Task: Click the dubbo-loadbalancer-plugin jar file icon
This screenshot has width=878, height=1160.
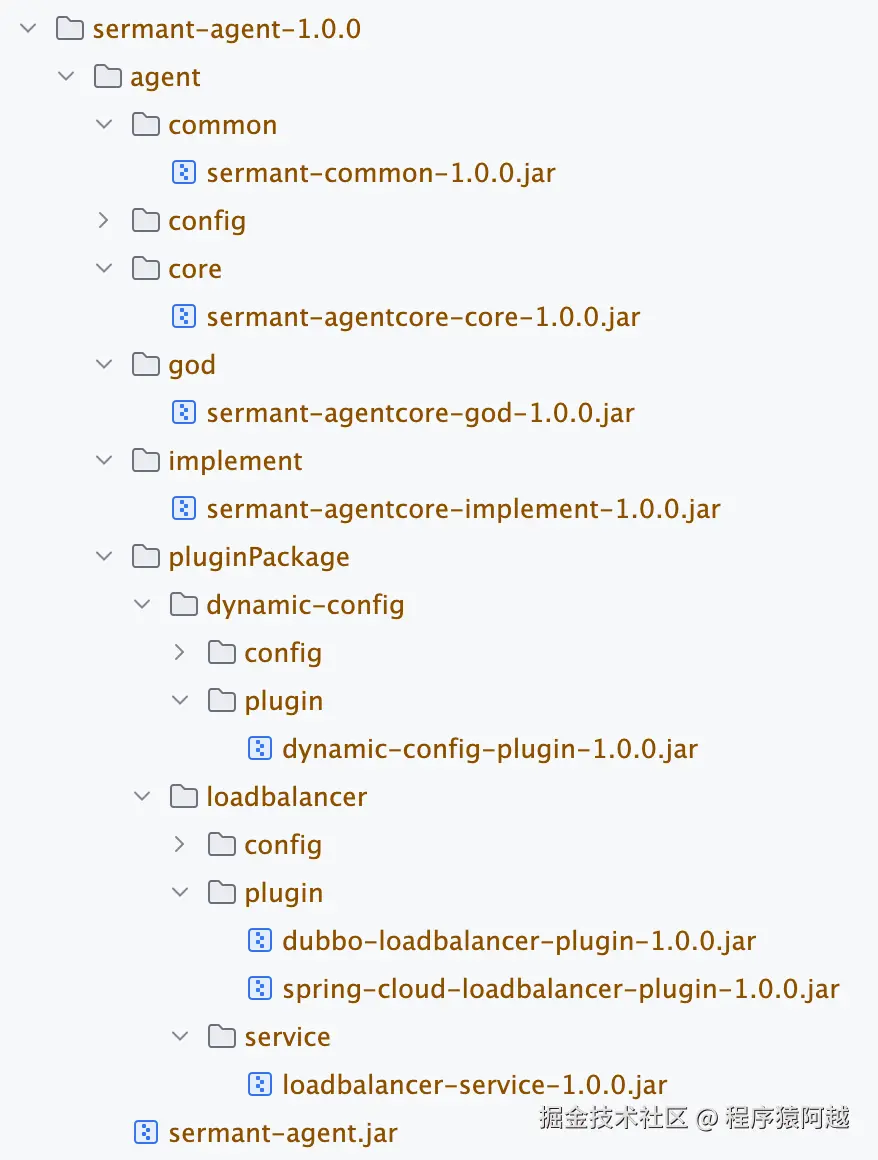Action: pyautogui.click(x=260, y=940)
